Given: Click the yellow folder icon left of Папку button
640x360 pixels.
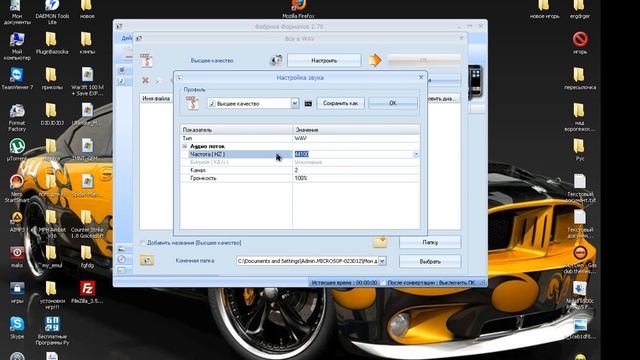Looking at the screenshot, I should (380, 242).
